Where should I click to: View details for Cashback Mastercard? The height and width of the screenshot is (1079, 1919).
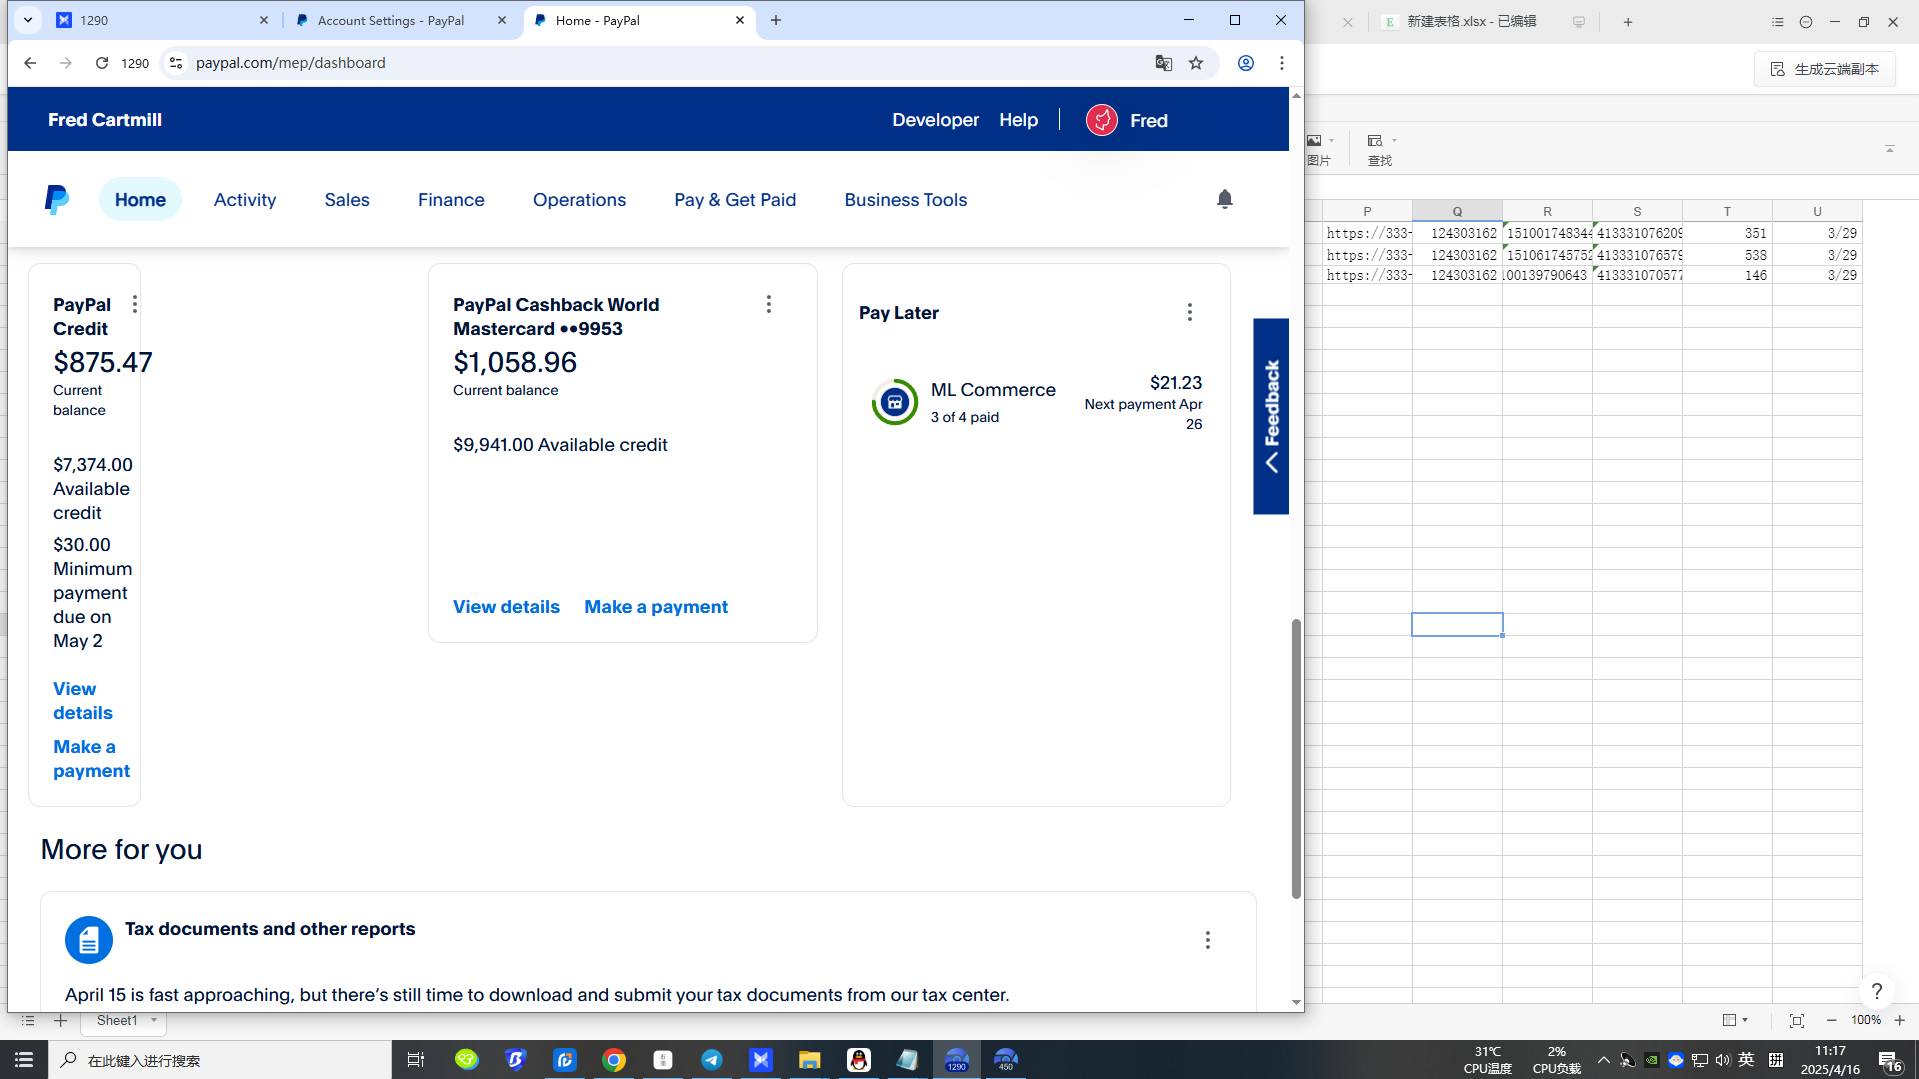[x=506, y=607]
